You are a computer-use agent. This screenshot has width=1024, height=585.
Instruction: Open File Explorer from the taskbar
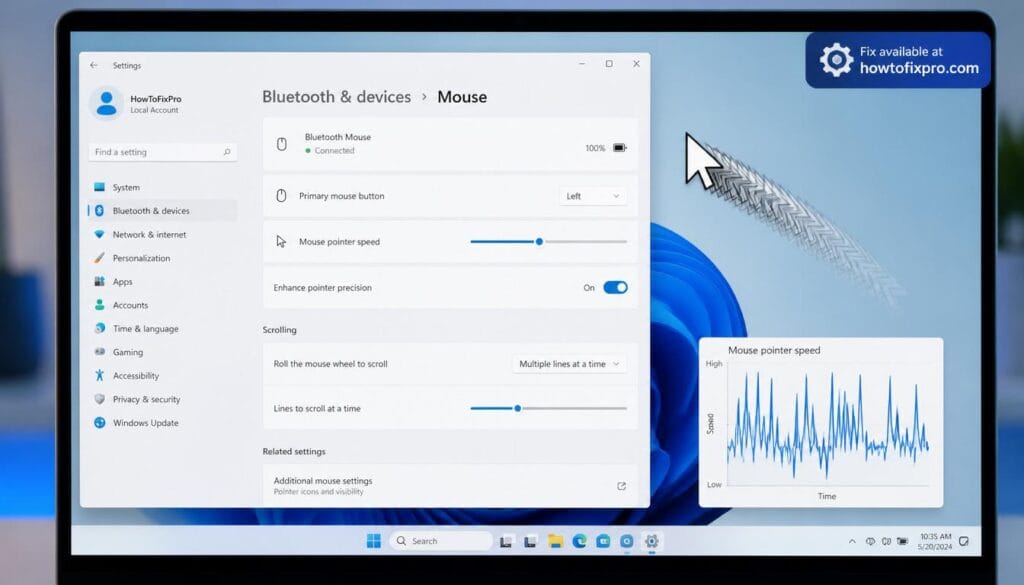click(x=555, y=541)
